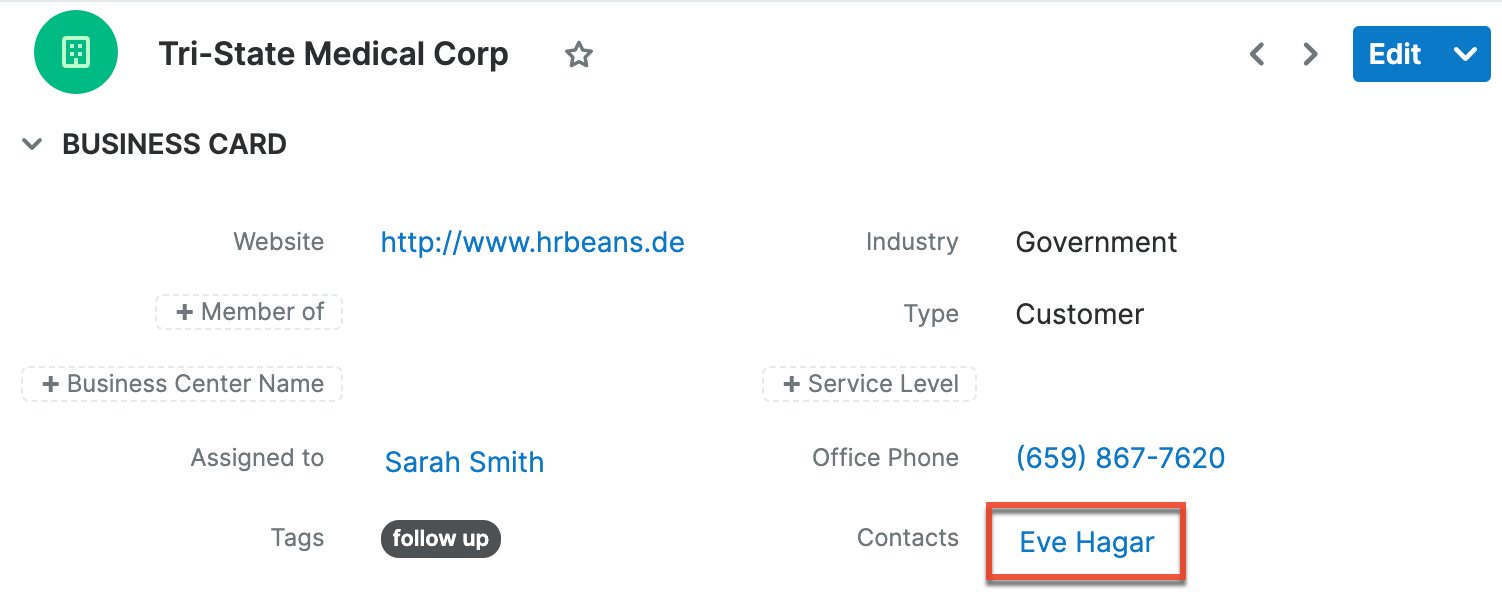Go to previous record arrow
The width and height of the screenshot is (1502, 606).
(x=1257, y=54)
